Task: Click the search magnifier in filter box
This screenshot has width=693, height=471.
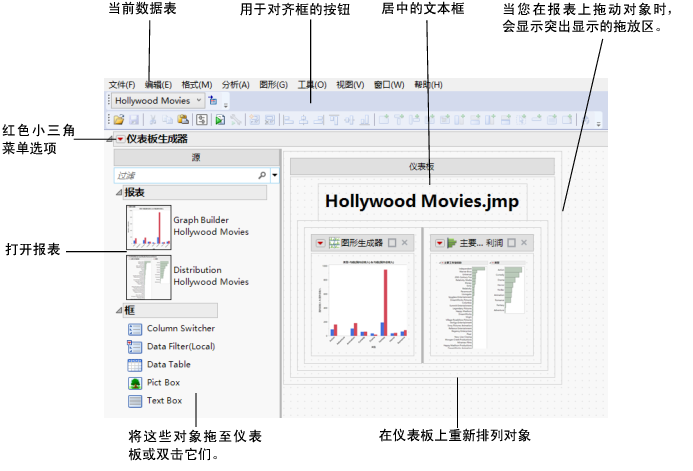Action: point(262,175)
